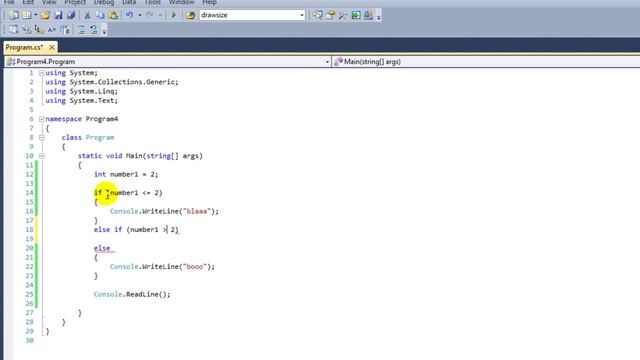The image size is (640, 360).
Task: Open the Add New Item dropdown arrow
Action: coord(36,16)
